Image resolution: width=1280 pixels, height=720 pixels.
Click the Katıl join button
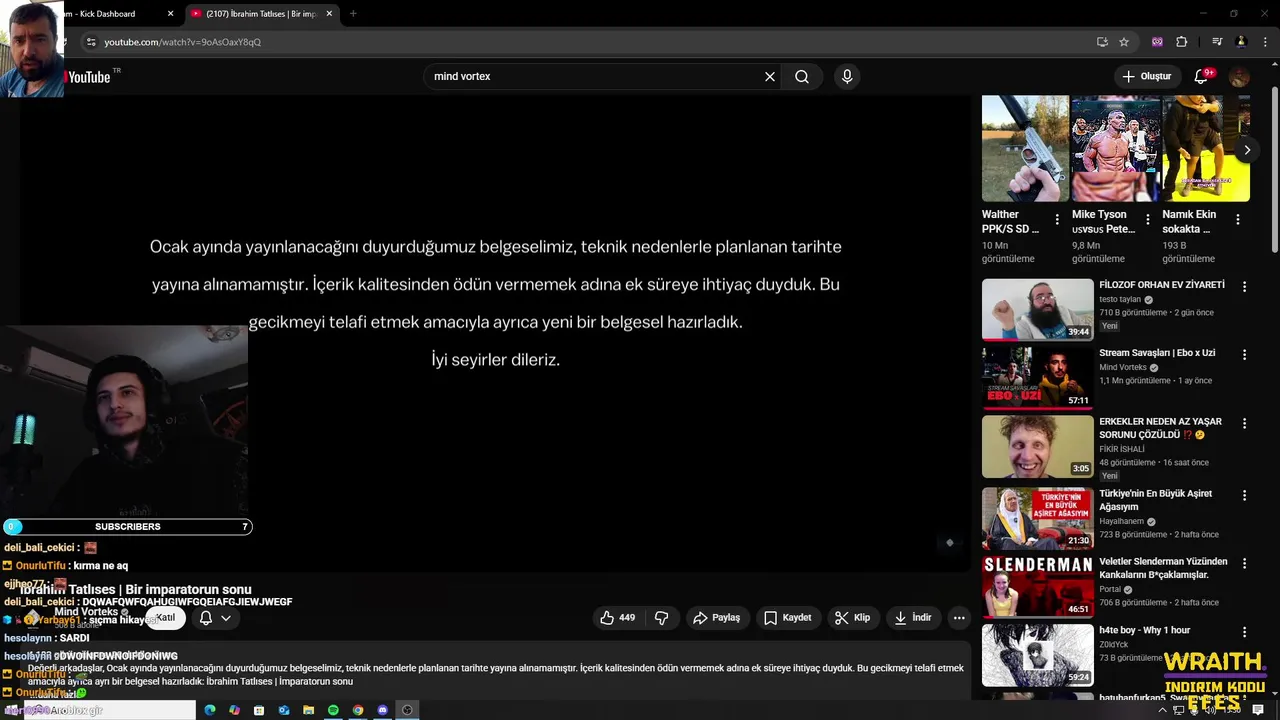[x=166, y=618]
